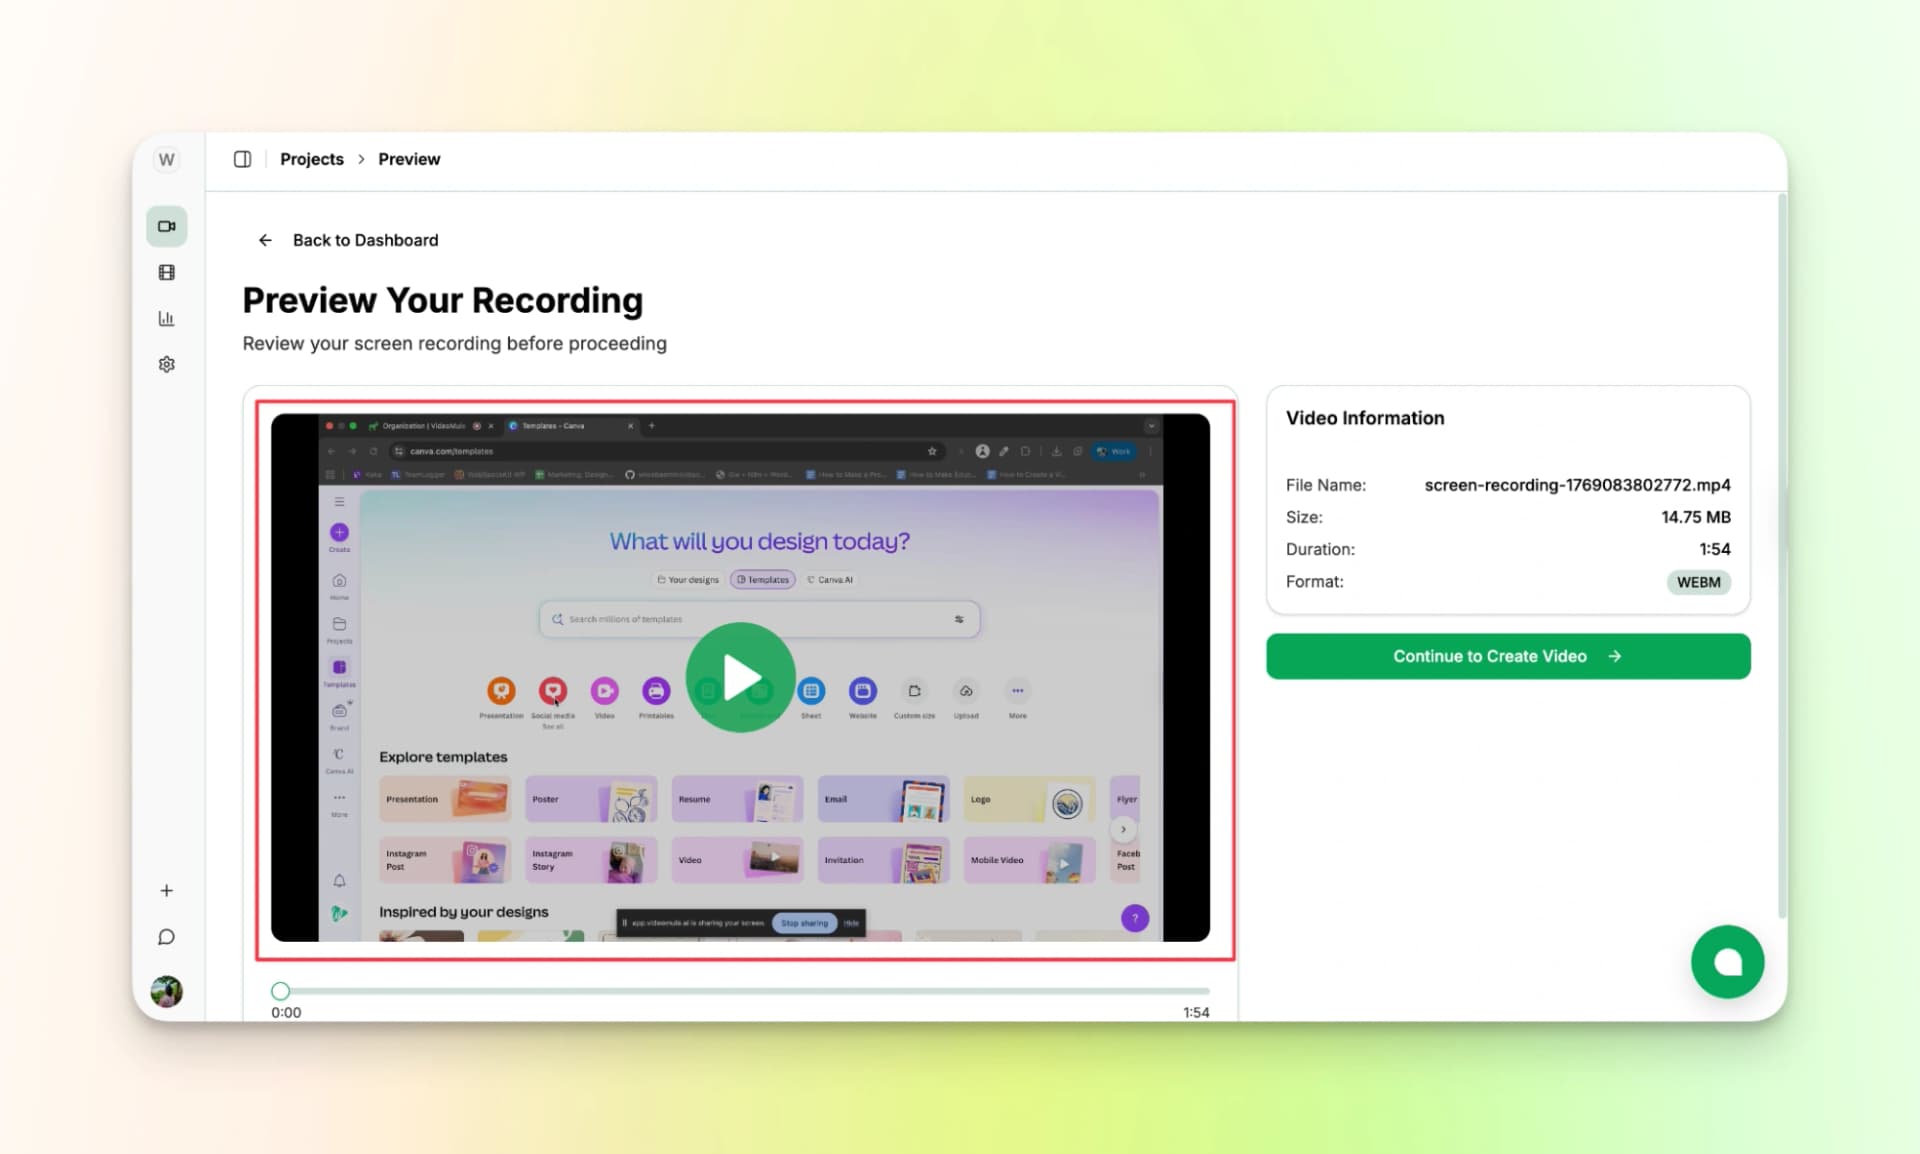Open the green support chat bubble
Image resolution: width=1920 pixels, height=1154 pixels.
click(x=1727, y=961)
